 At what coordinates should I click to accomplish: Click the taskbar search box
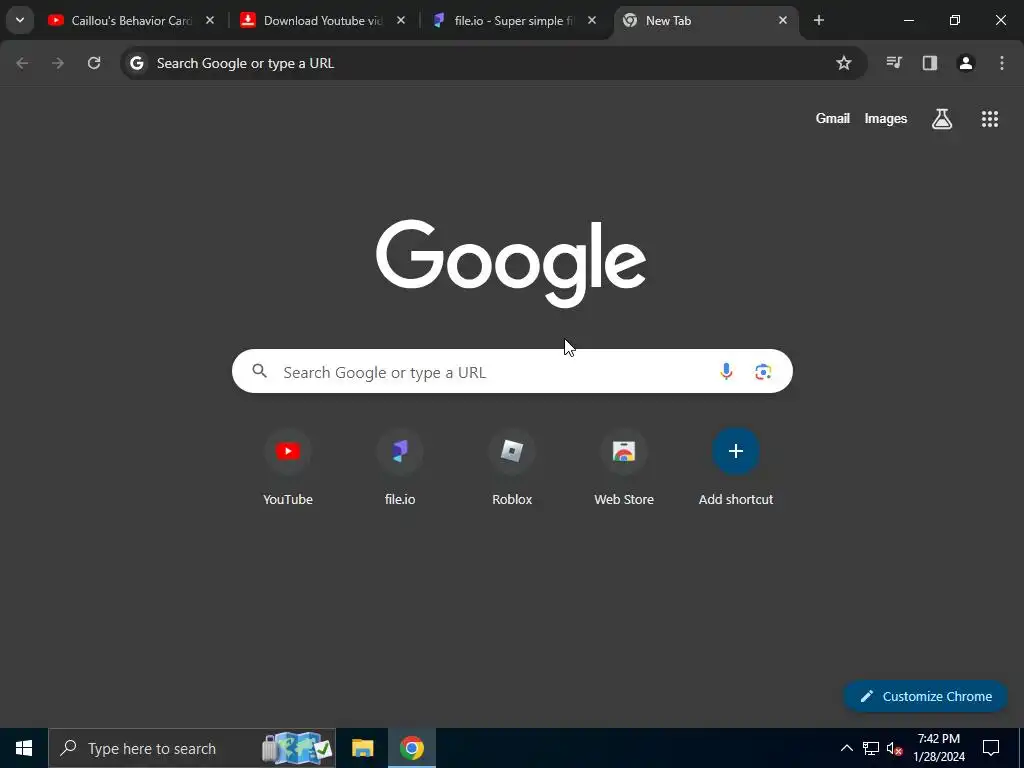[x=192, y=748]
